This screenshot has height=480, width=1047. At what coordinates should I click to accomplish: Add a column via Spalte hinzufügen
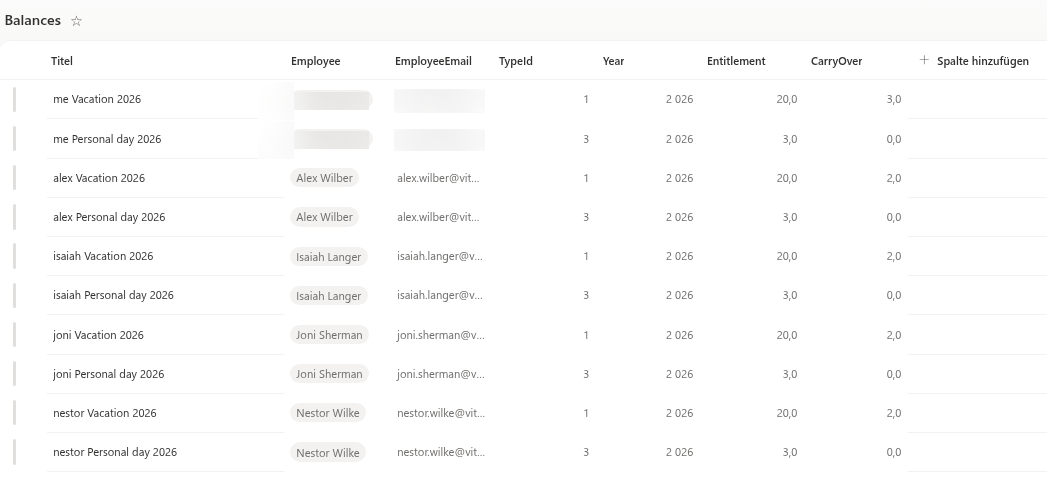coord(982,61)
